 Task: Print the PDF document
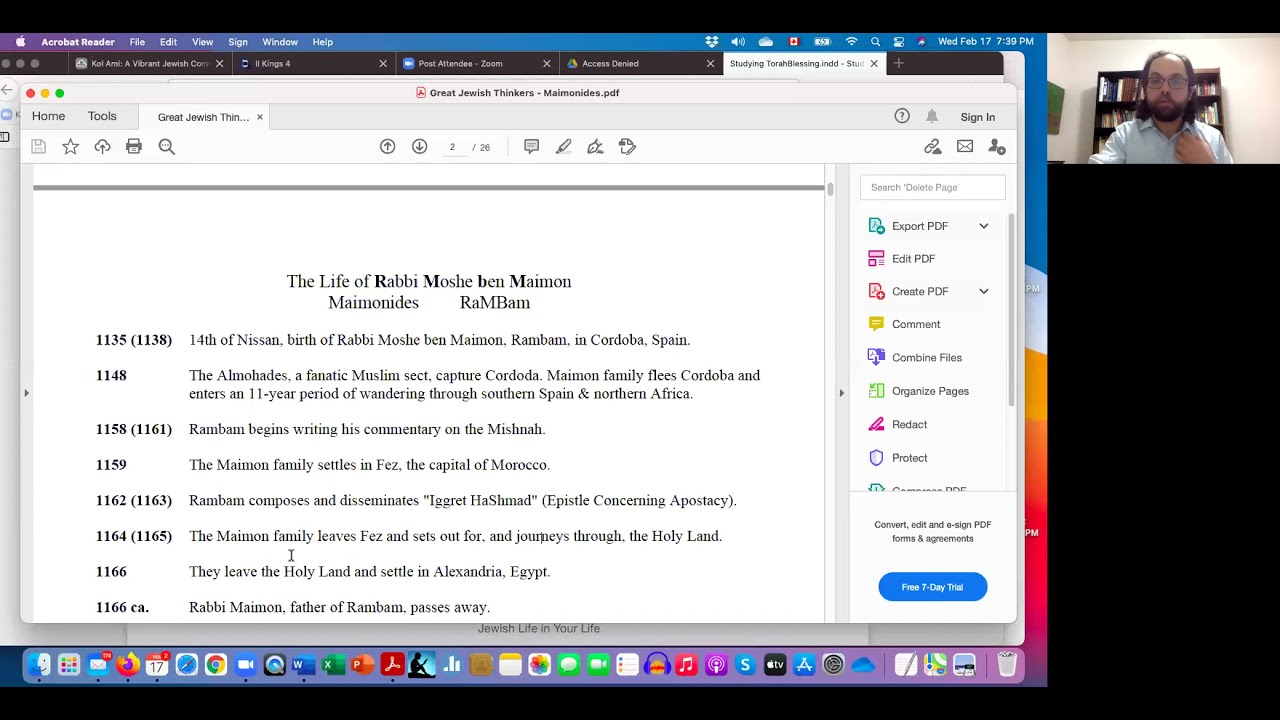click(x=134, y=147)
